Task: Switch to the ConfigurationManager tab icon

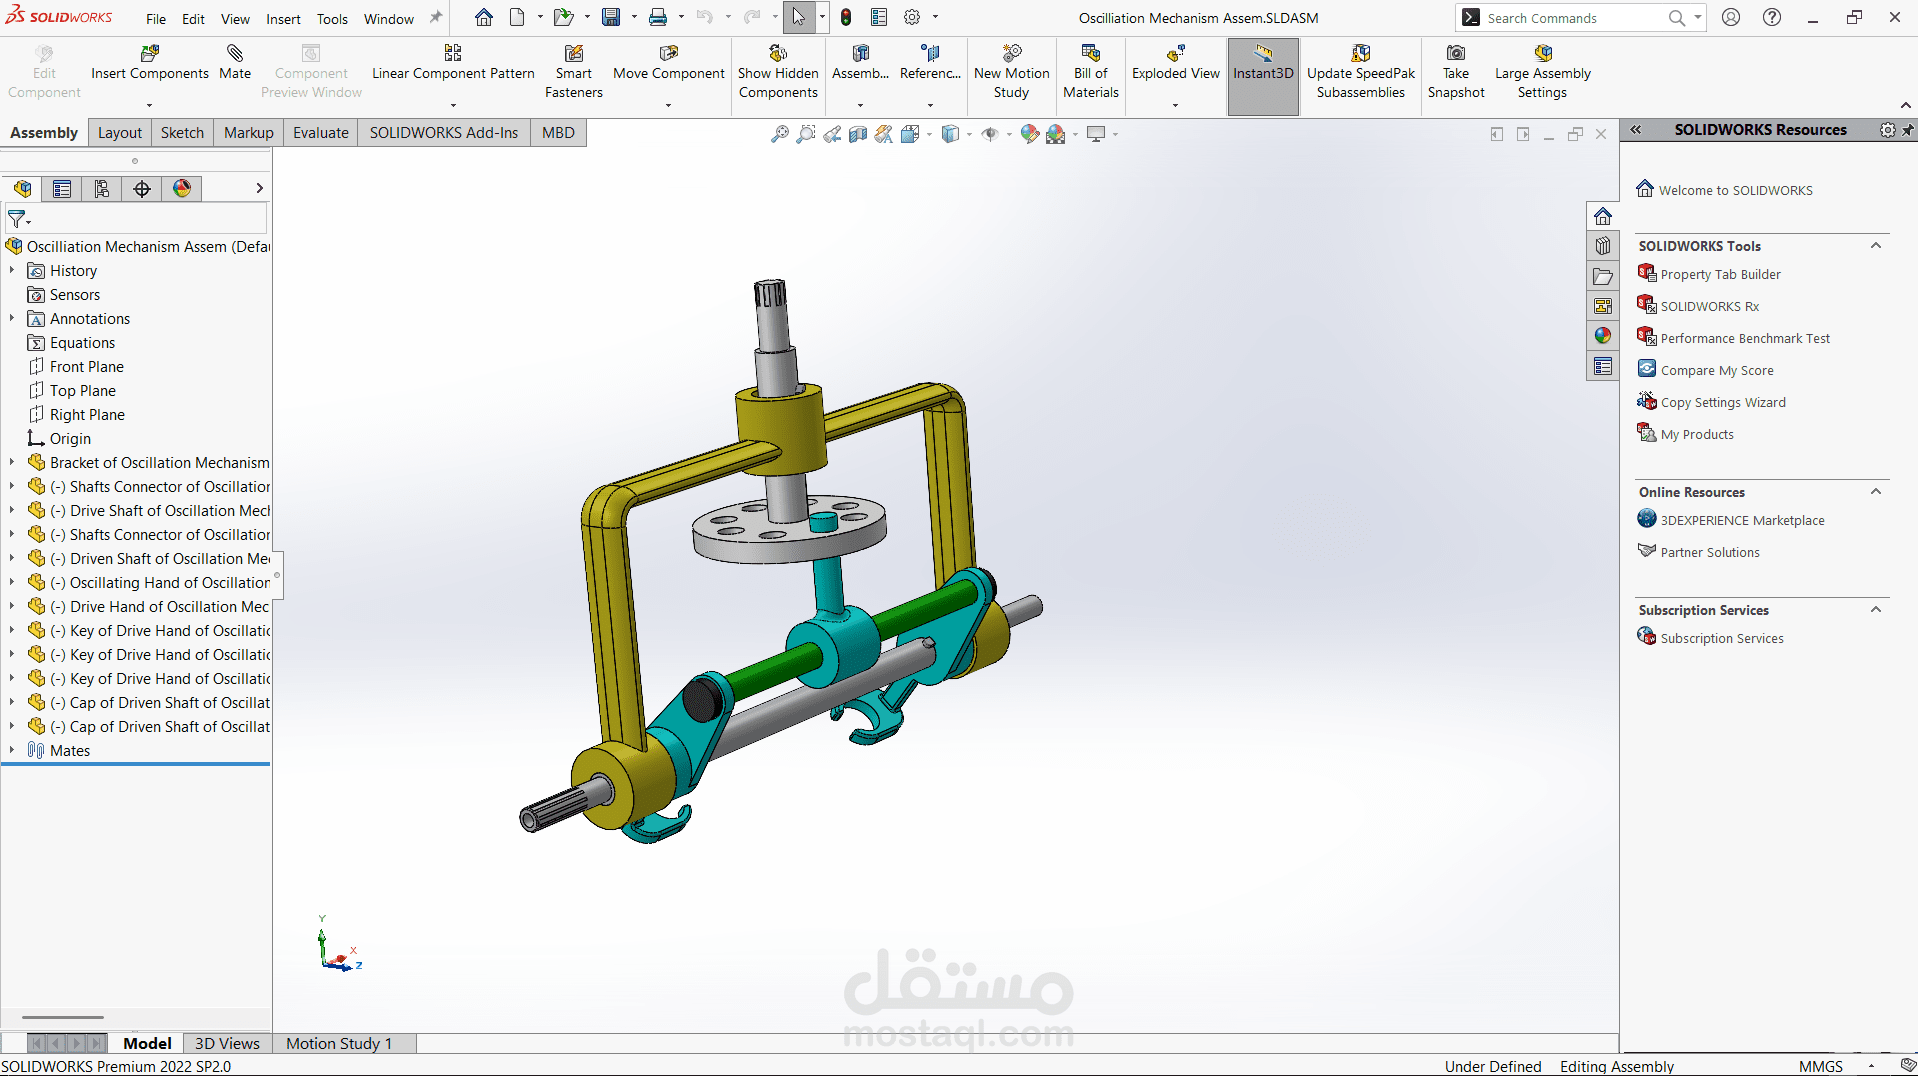Action: (102, 189)
